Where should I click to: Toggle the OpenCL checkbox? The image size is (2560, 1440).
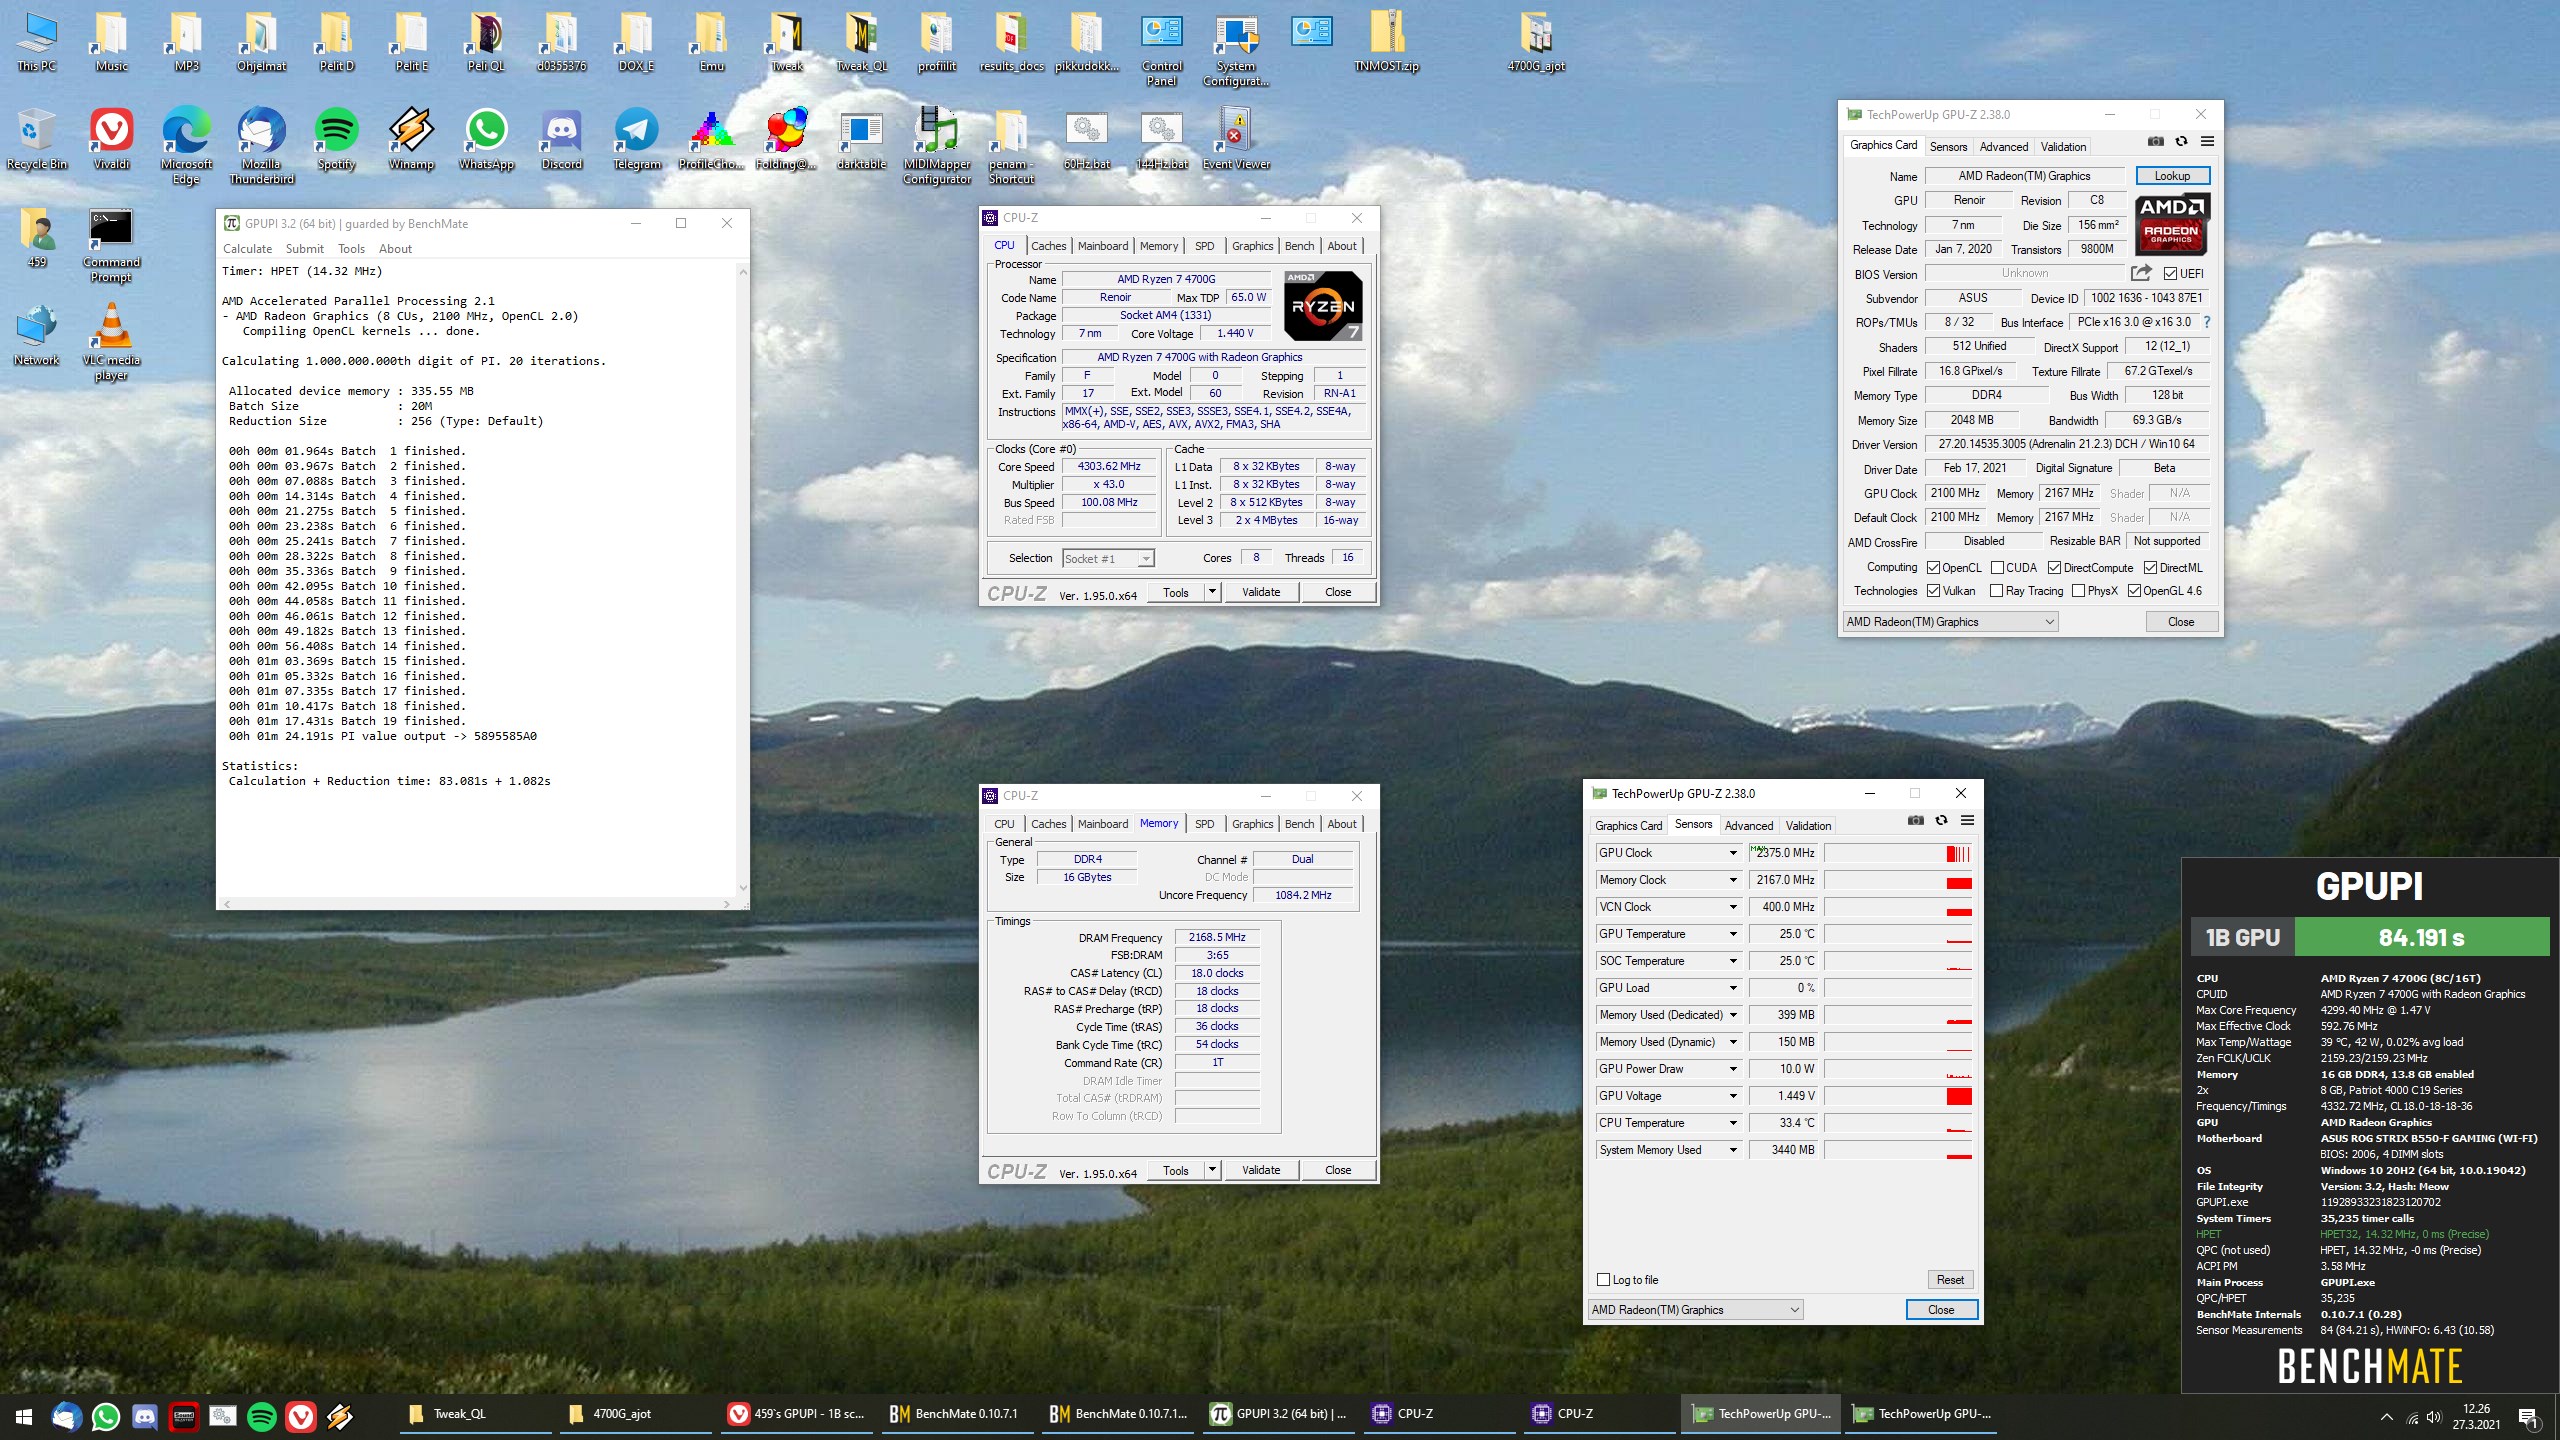(1933, 567)
